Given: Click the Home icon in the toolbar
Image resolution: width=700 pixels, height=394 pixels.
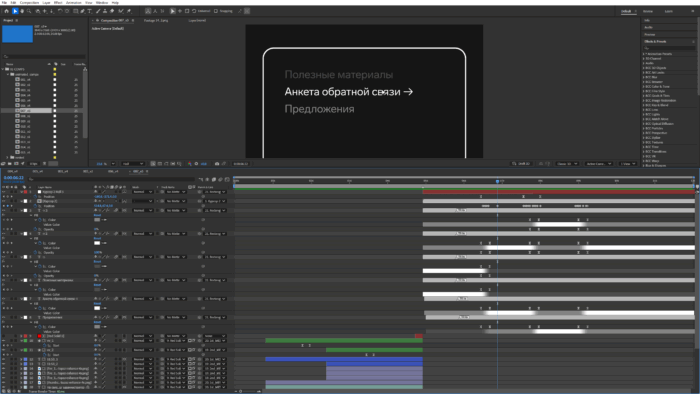Looking at the screenshot, I should pos(6,11).
